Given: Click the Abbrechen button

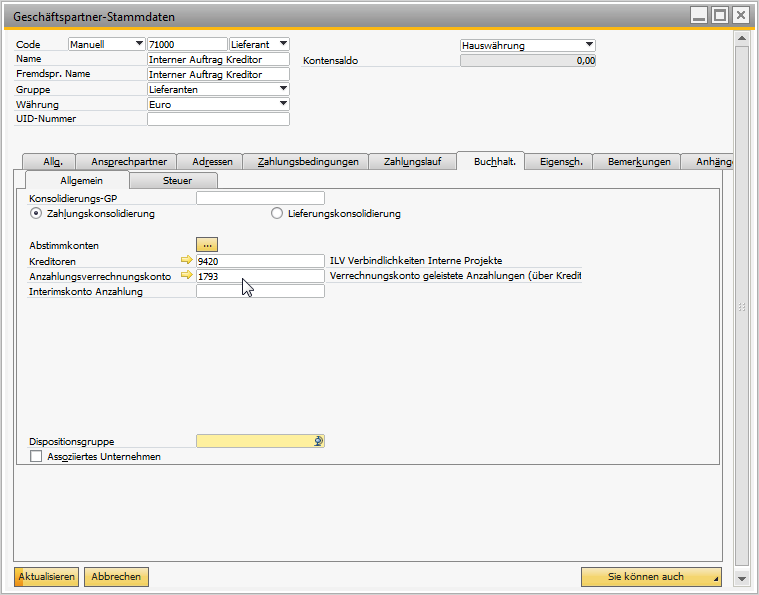Looking at the screenshot, I should pos(116,577).
